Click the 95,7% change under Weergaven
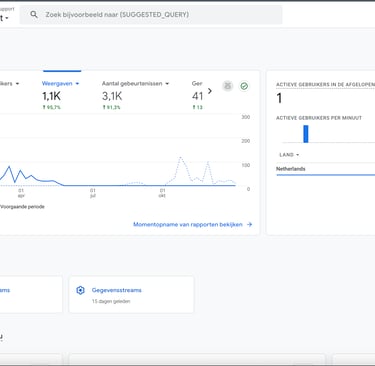The height and width of the screenshot is (366, 375). pyautogui.click(x=51, y=107)
